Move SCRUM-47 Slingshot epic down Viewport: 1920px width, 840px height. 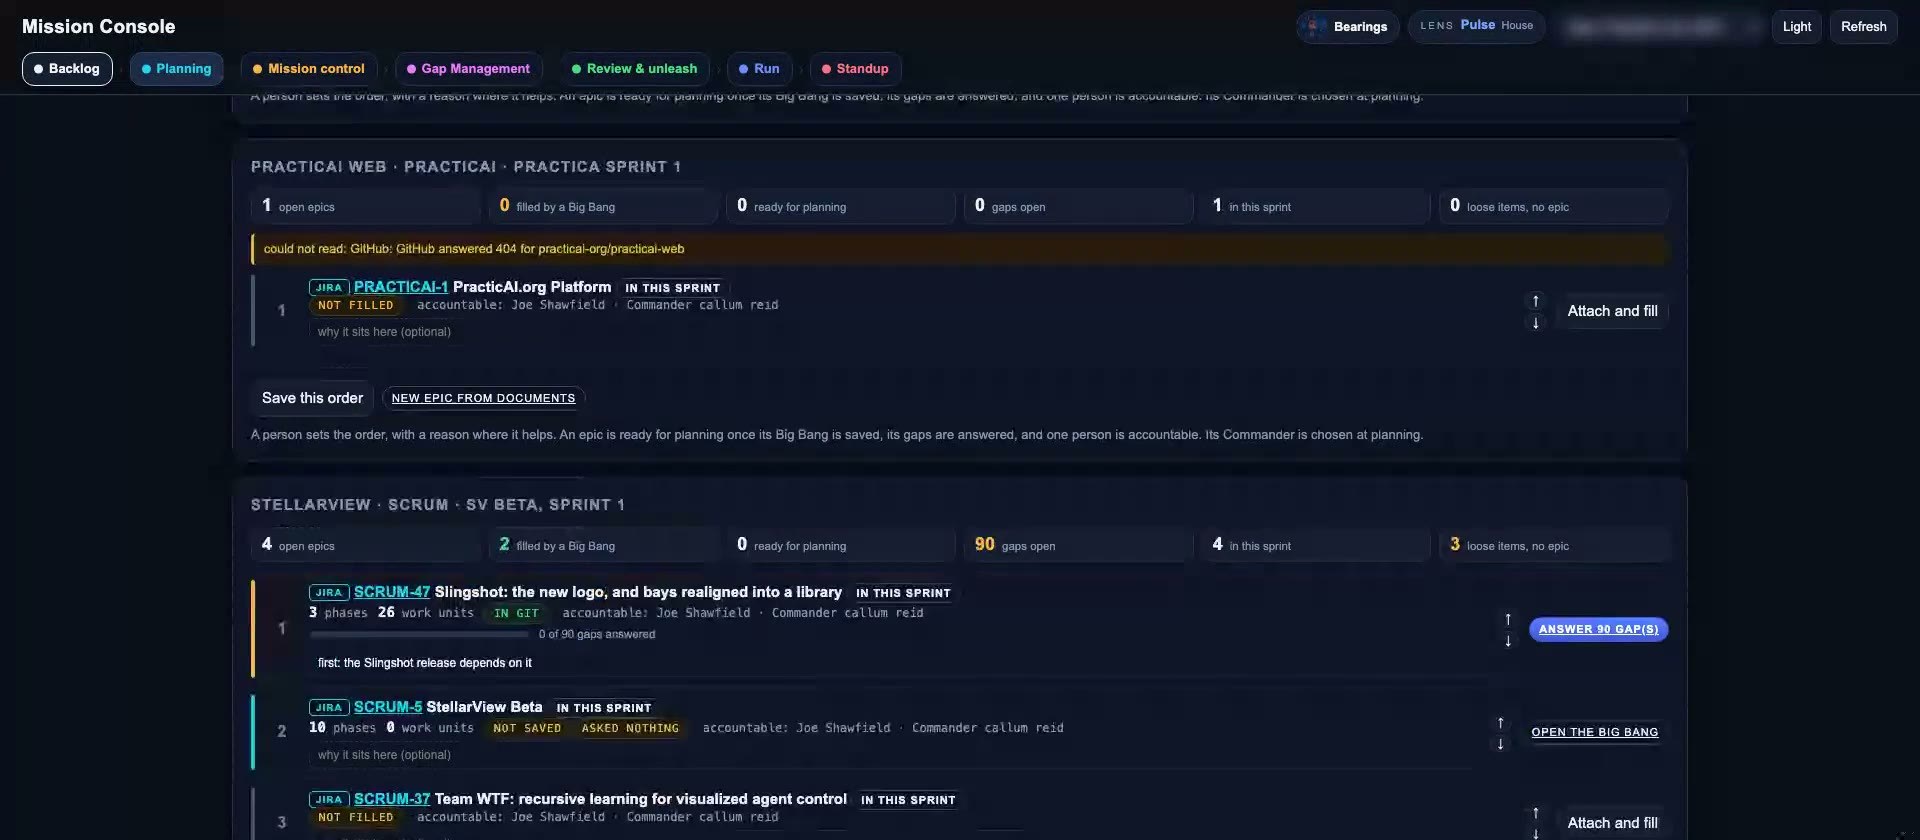point(1508,641)
